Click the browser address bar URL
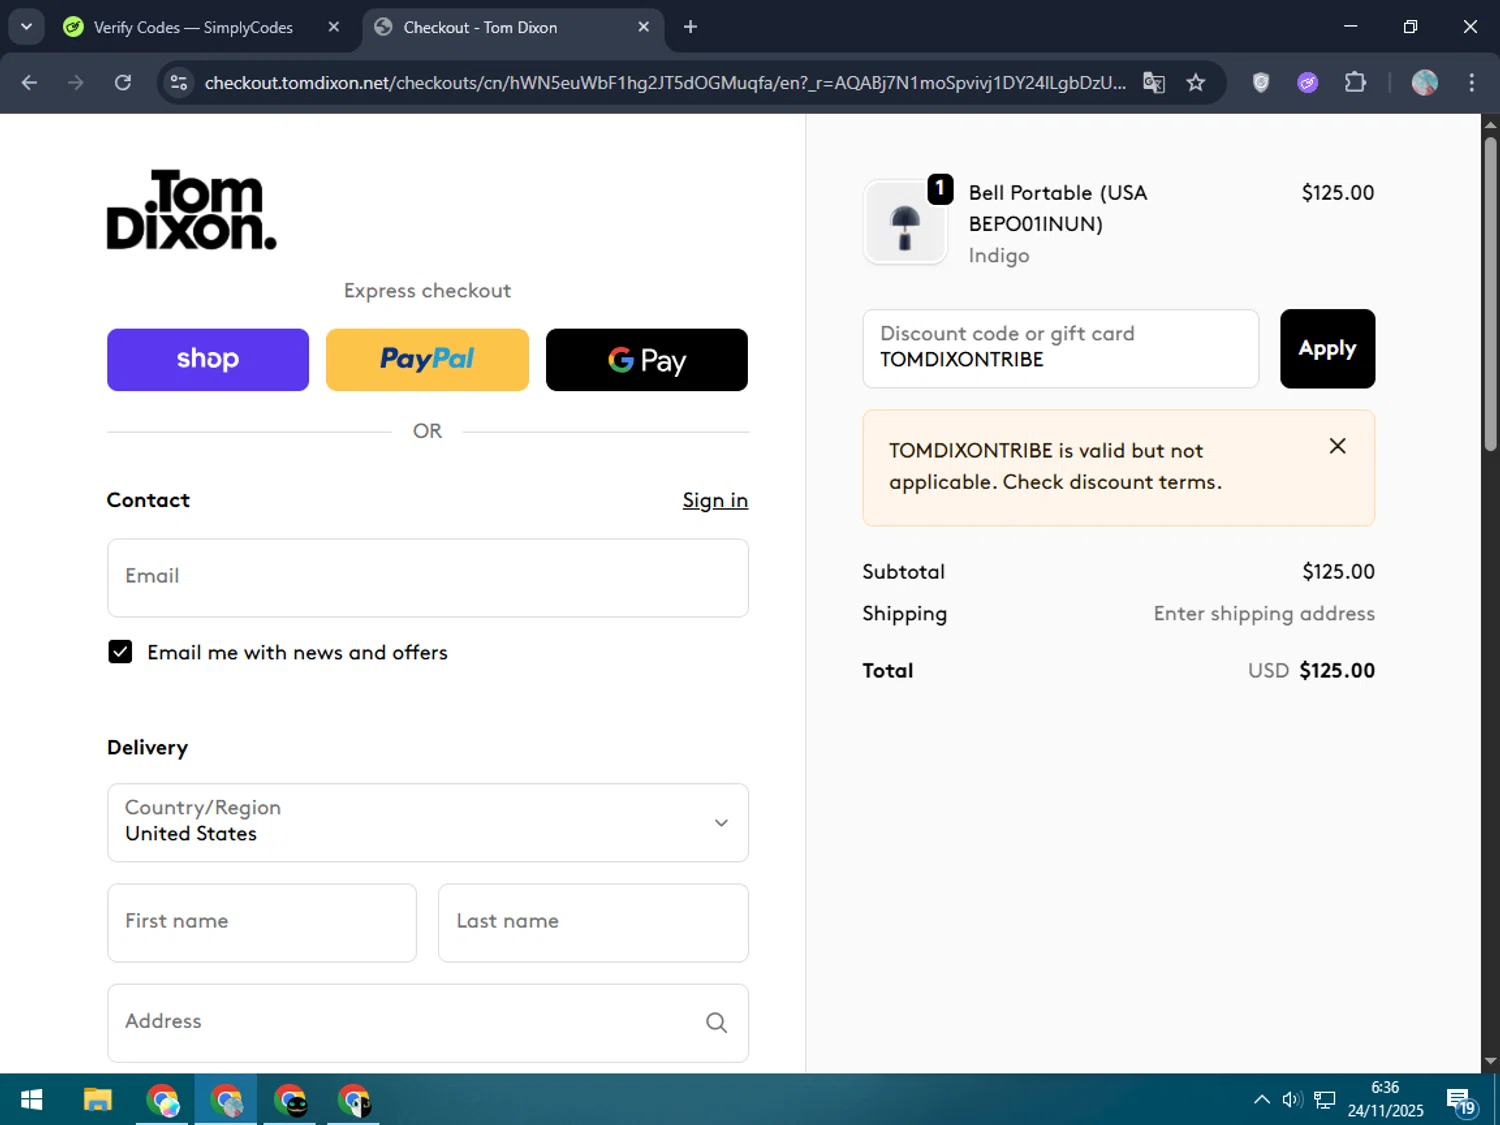 click(x=665, y=83)
